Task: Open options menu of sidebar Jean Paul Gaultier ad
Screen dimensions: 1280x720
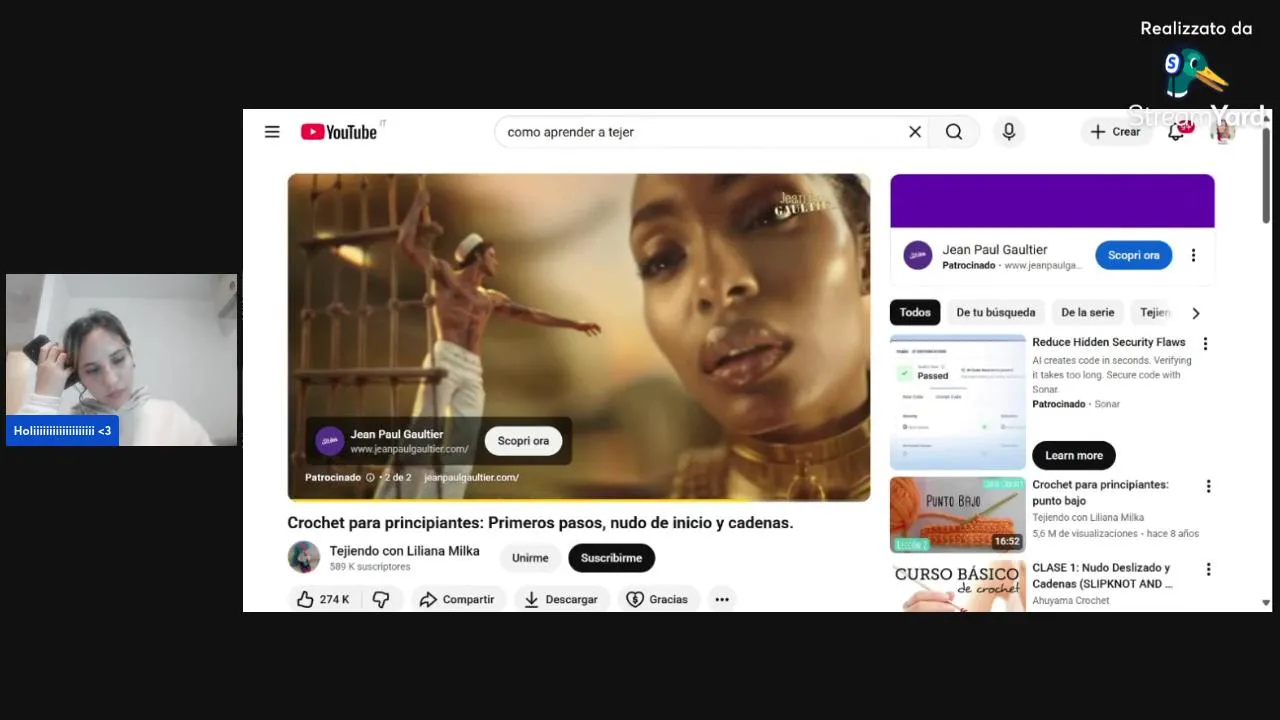Action: coord(1193,255)
